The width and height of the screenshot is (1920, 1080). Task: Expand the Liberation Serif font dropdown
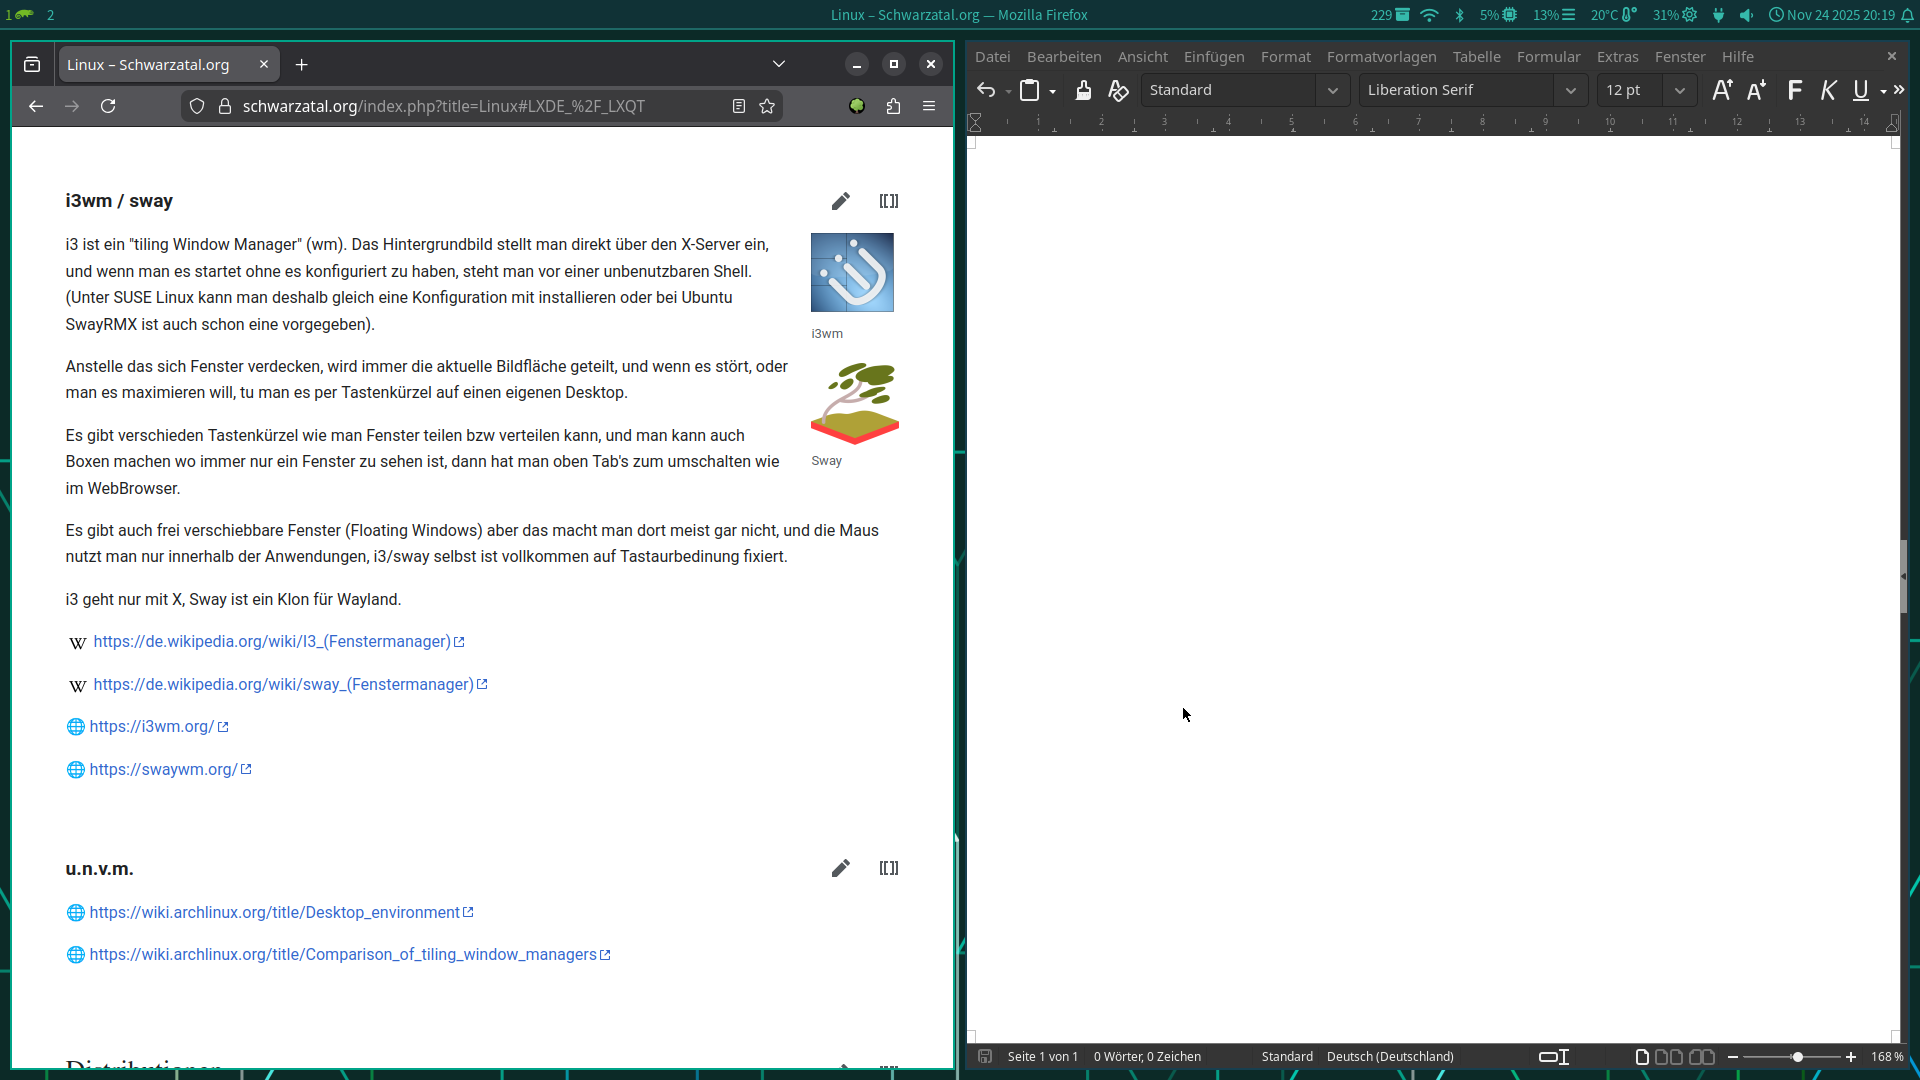point(1570,91)
